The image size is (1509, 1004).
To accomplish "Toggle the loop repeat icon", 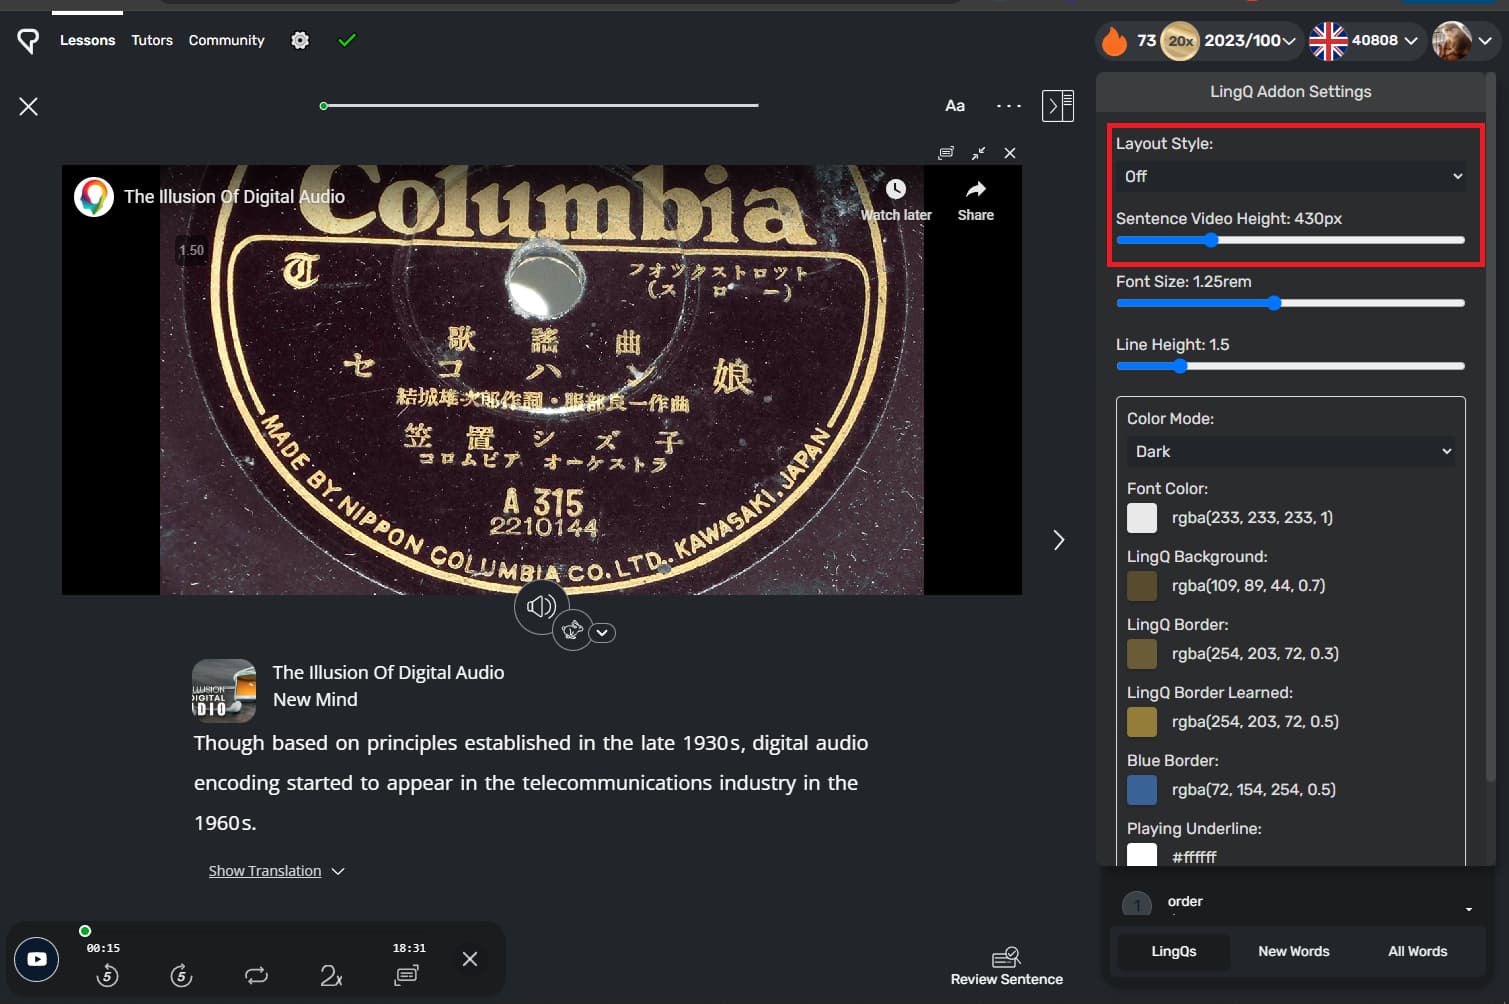I will [256, 975].
